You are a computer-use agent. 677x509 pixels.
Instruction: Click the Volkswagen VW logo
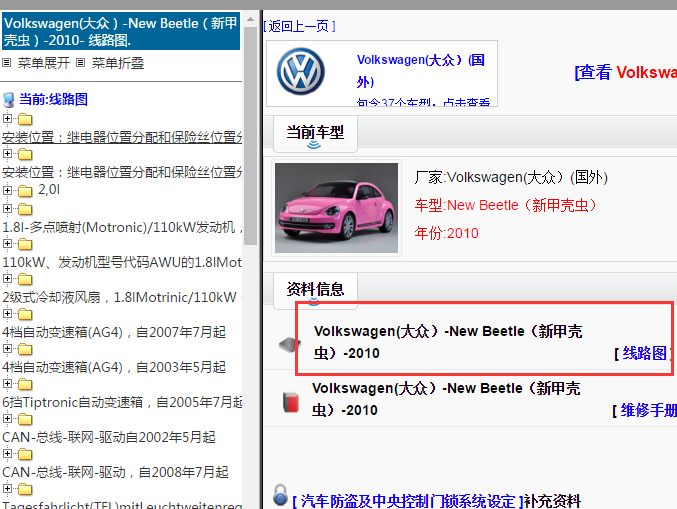301,71
